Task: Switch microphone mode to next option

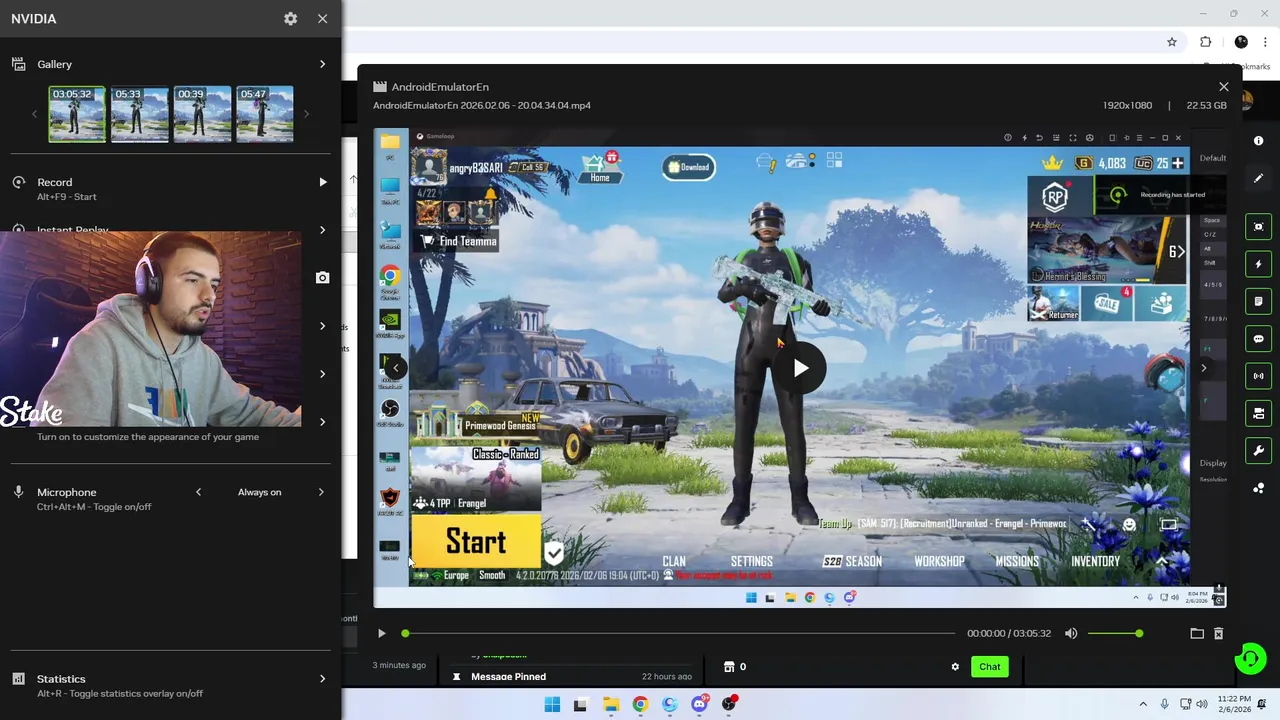Action: point(321,492)
